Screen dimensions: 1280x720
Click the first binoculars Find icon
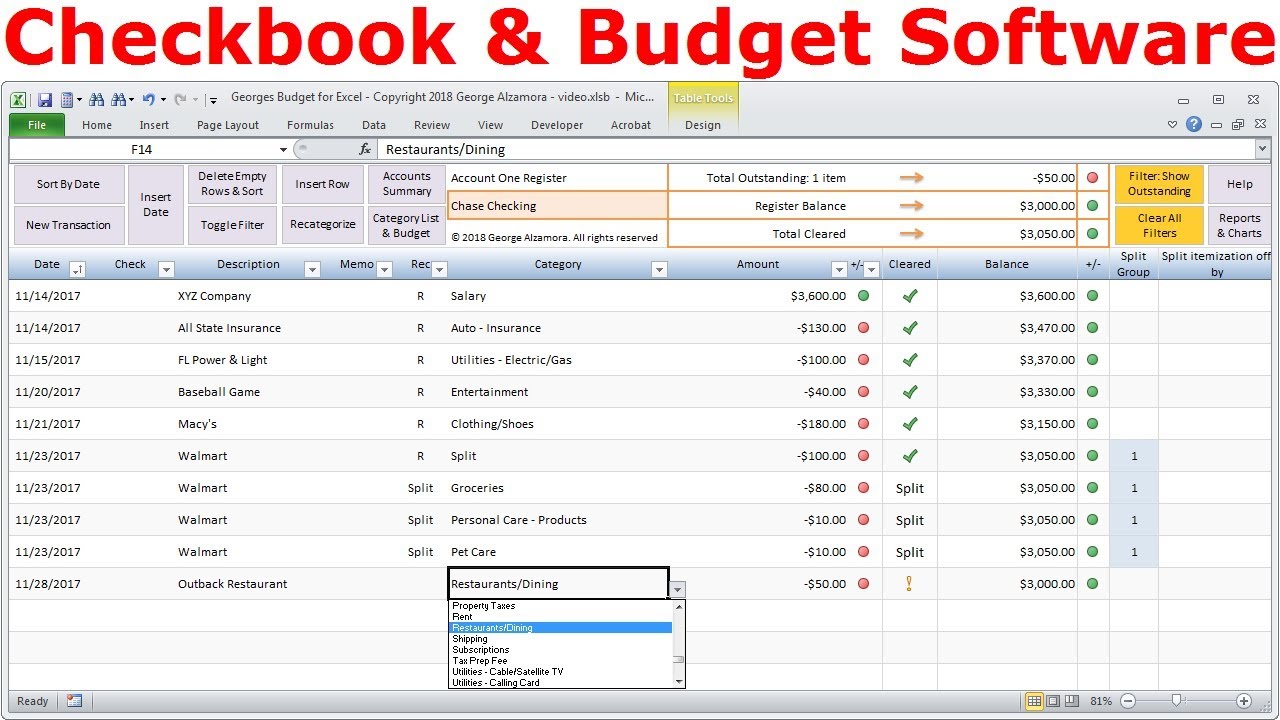(x=96, y=99)
